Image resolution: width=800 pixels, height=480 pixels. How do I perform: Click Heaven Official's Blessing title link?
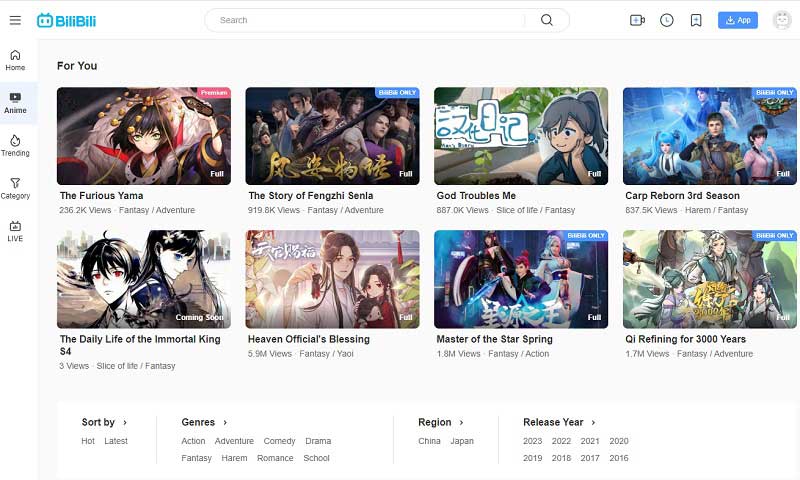[x=309, y=339]
